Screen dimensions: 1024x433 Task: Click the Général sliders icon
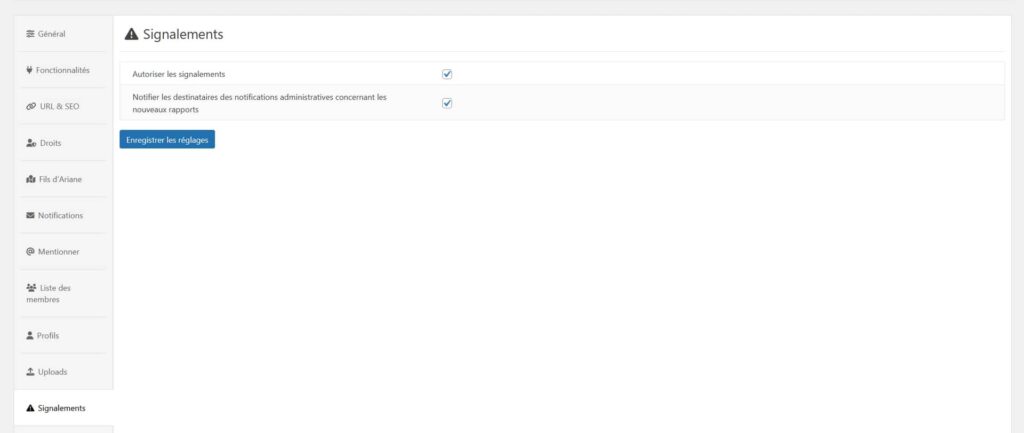pos(30,34)
